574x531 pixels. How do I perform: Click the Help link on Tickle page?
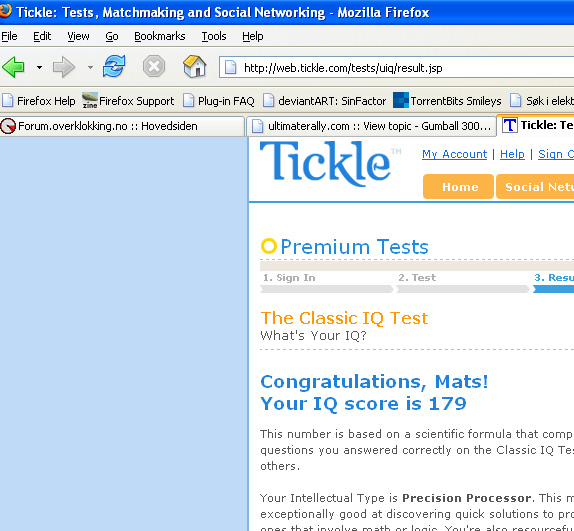[512, 154]
